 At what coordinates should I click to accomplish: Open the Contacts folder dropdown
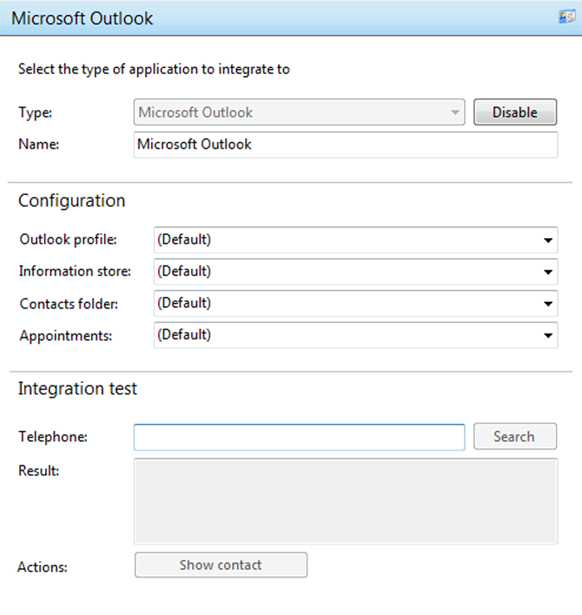pyautogui.click(x=356, y=303)
